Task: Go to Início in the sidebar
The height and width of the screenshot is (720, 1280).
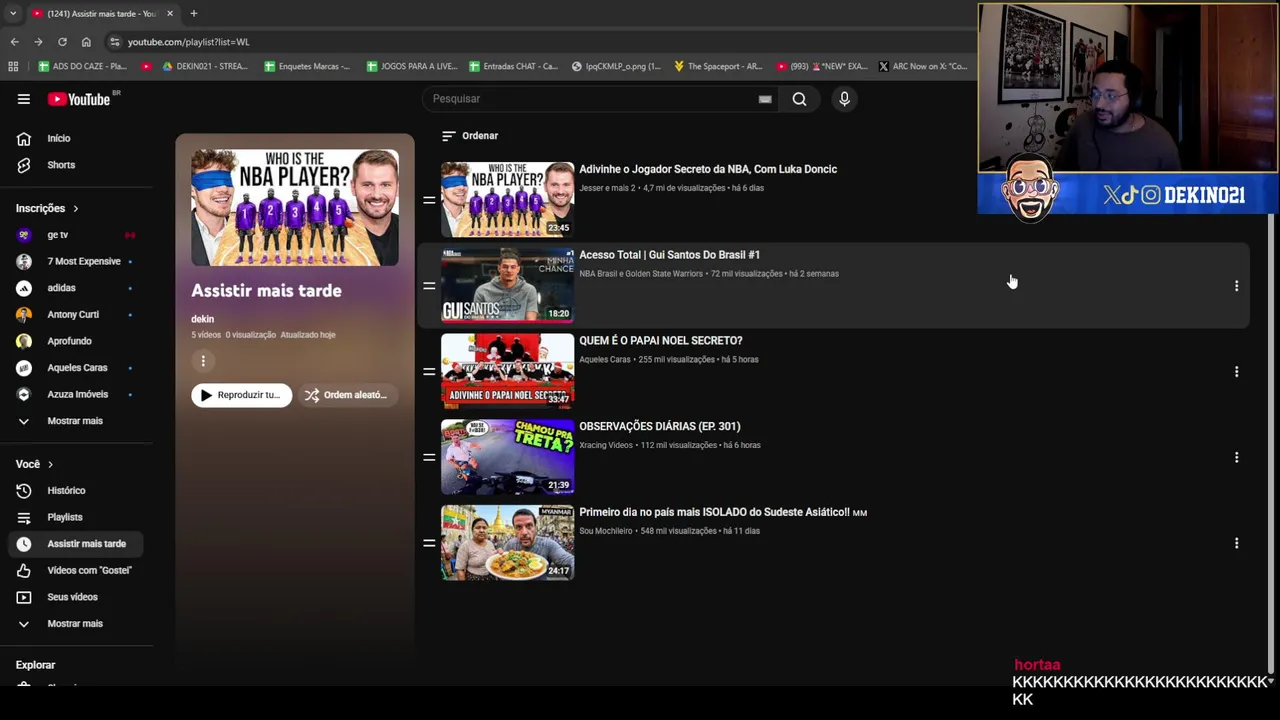Action: point(59,138)
